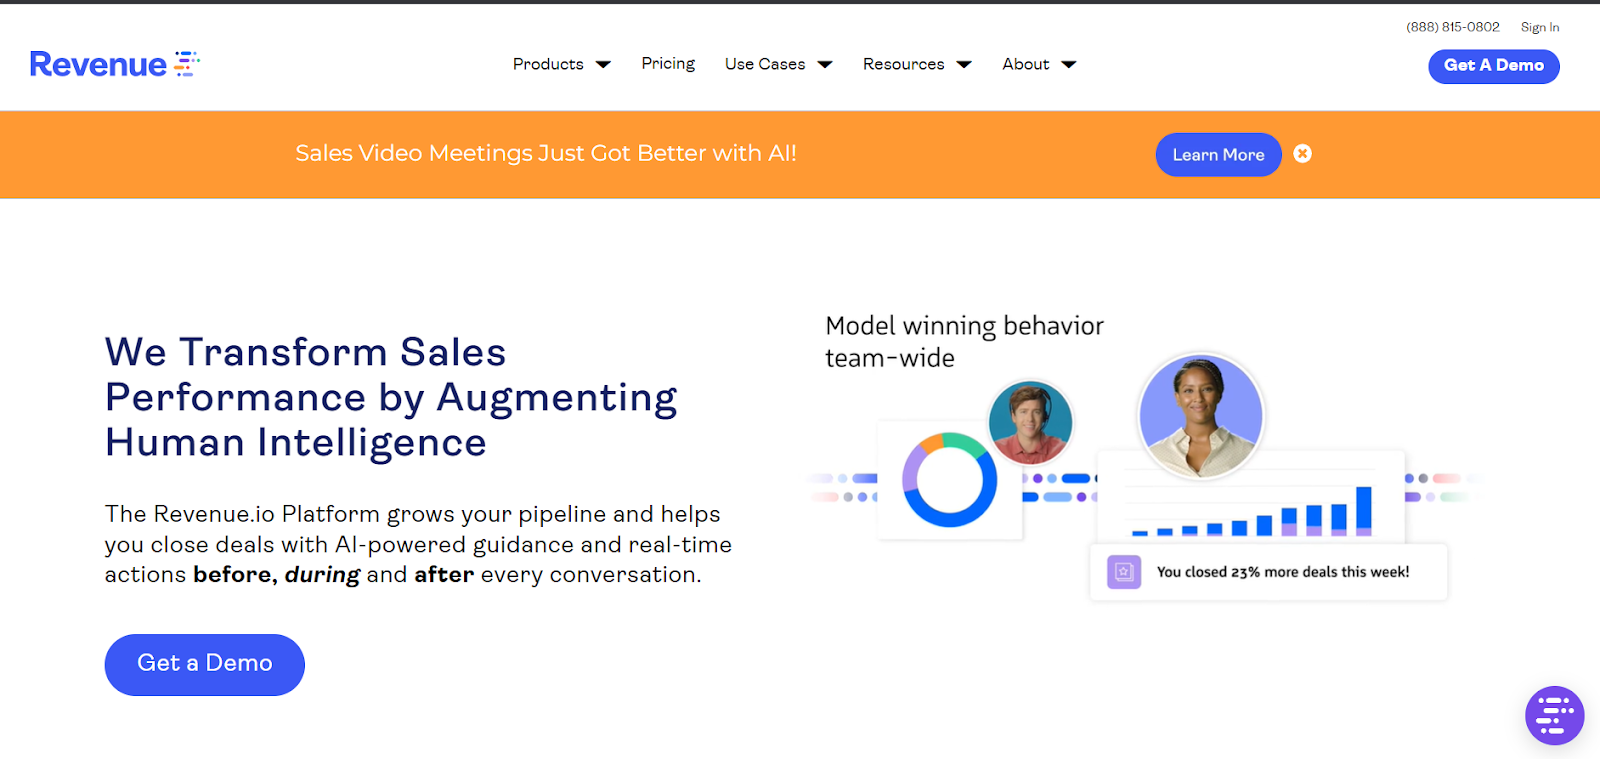Open the About menu label
Viewport: 1600px width, 759px height.
pyautogui.click(x=1026, y=64)
